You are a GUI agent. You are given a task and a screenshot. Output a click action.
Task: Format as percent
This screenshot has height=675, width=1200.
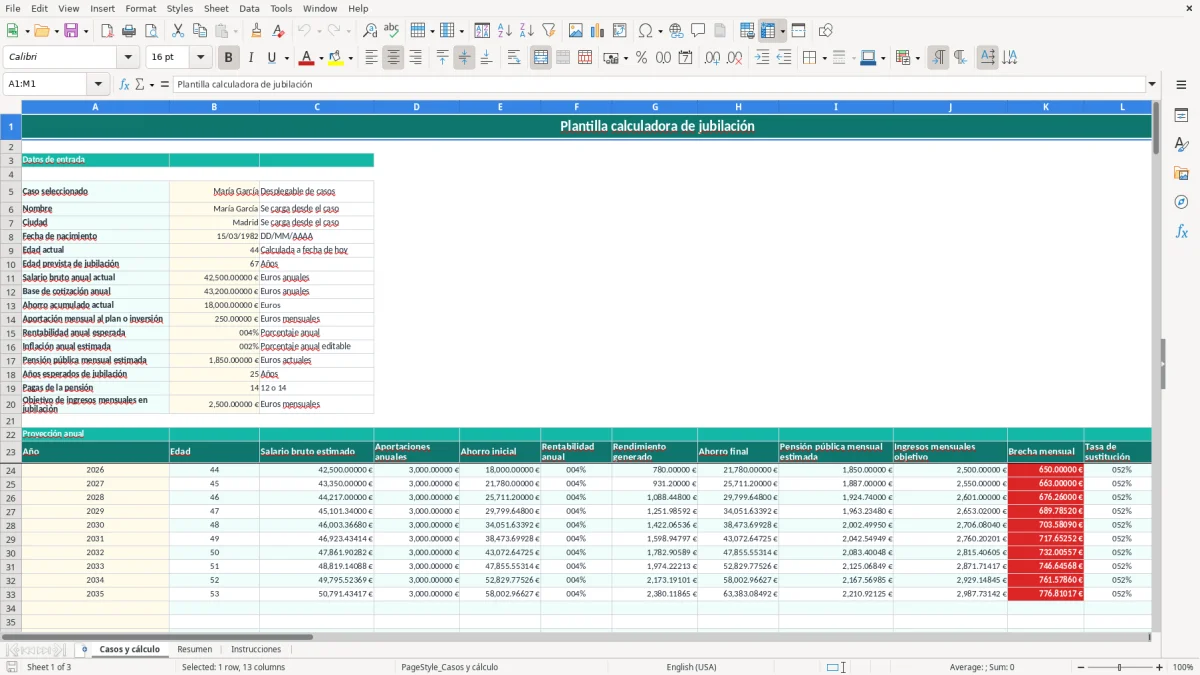point(641,58)
